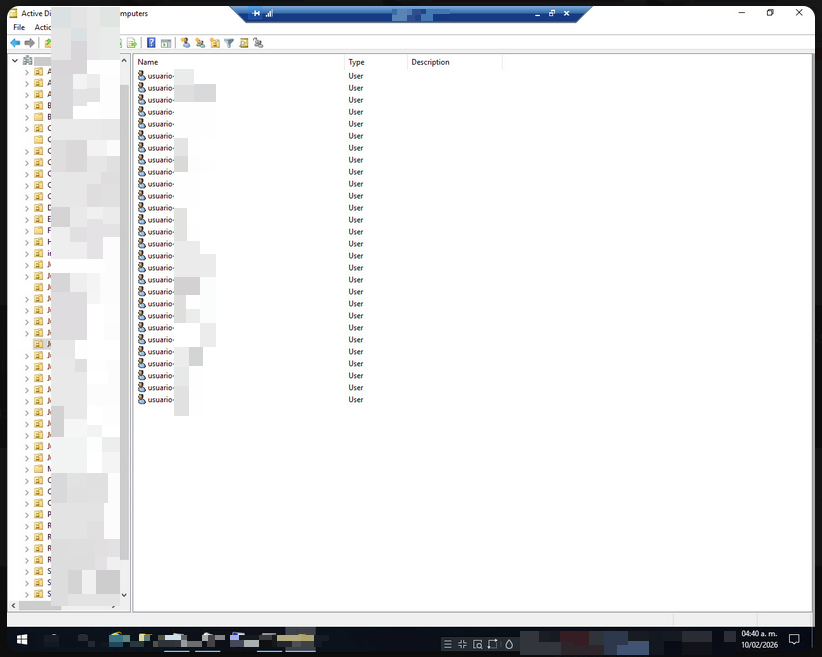
Task: Check connection quality signal bars icon
Action: coord(269,14)
